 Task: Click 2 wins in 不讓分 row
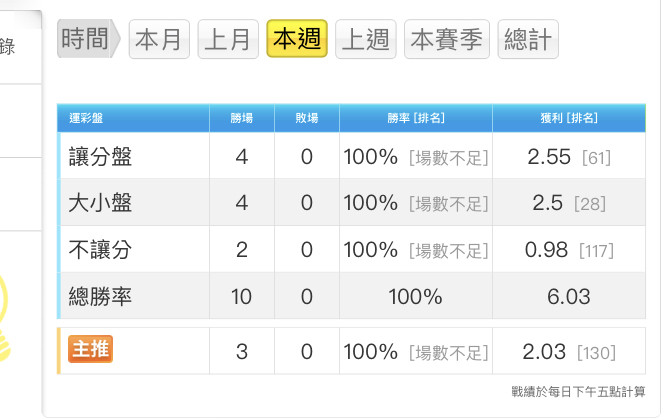(x=242, y=250)
